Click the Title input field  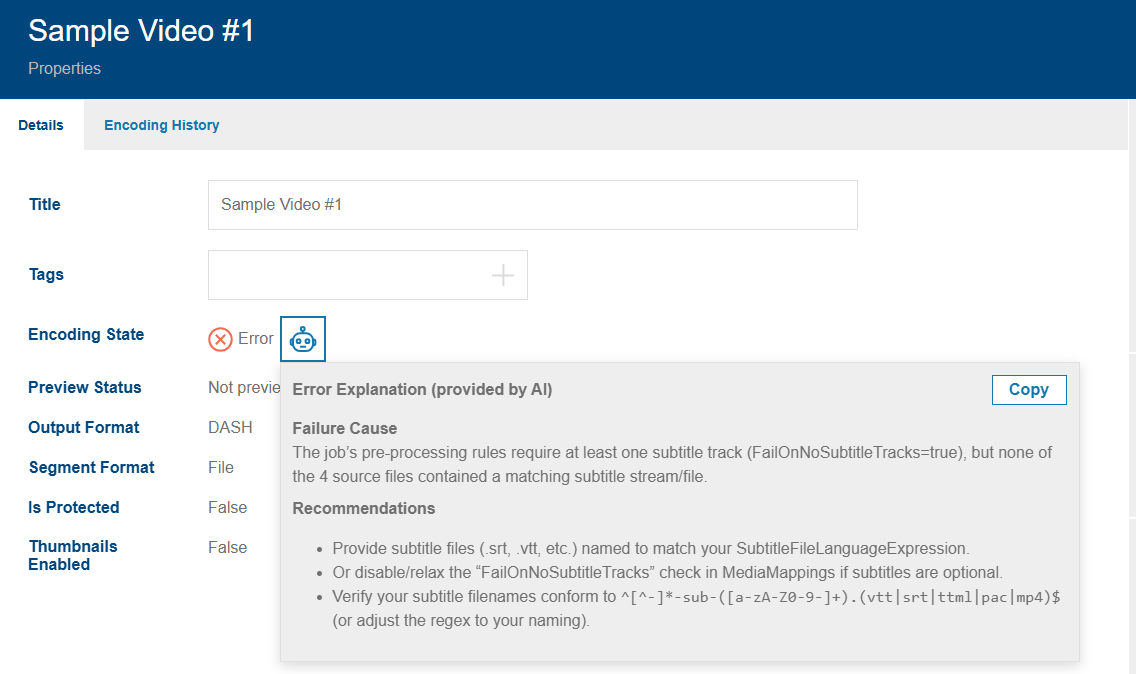click(x=532, y=204)
